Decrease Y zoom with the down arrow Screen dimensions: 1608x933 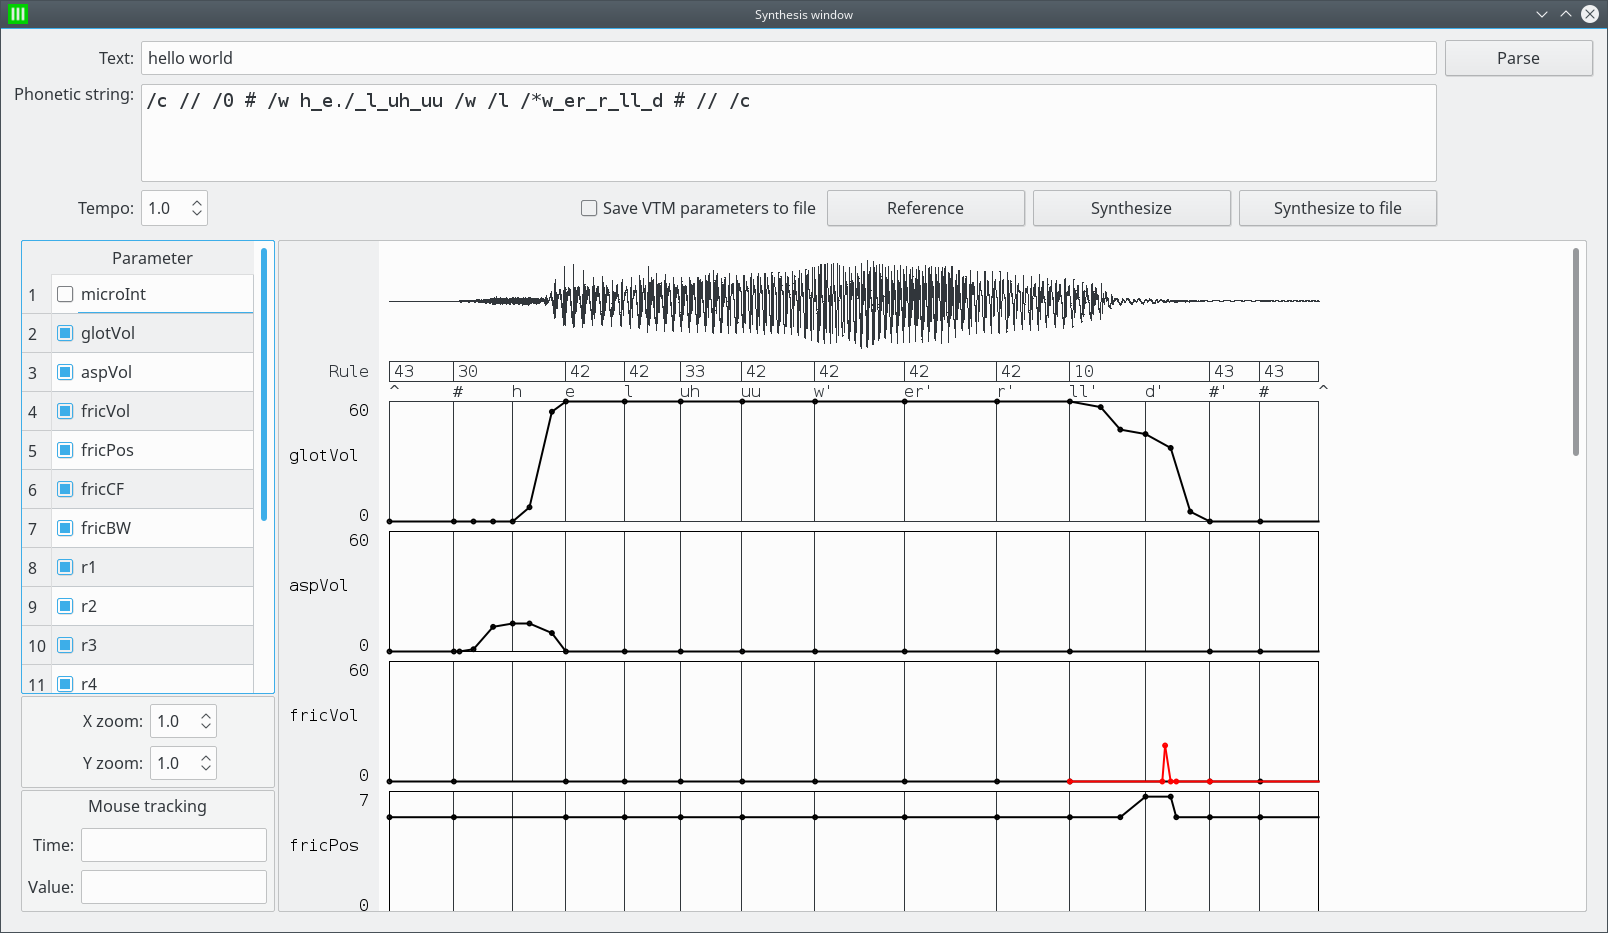pos(206,769)
